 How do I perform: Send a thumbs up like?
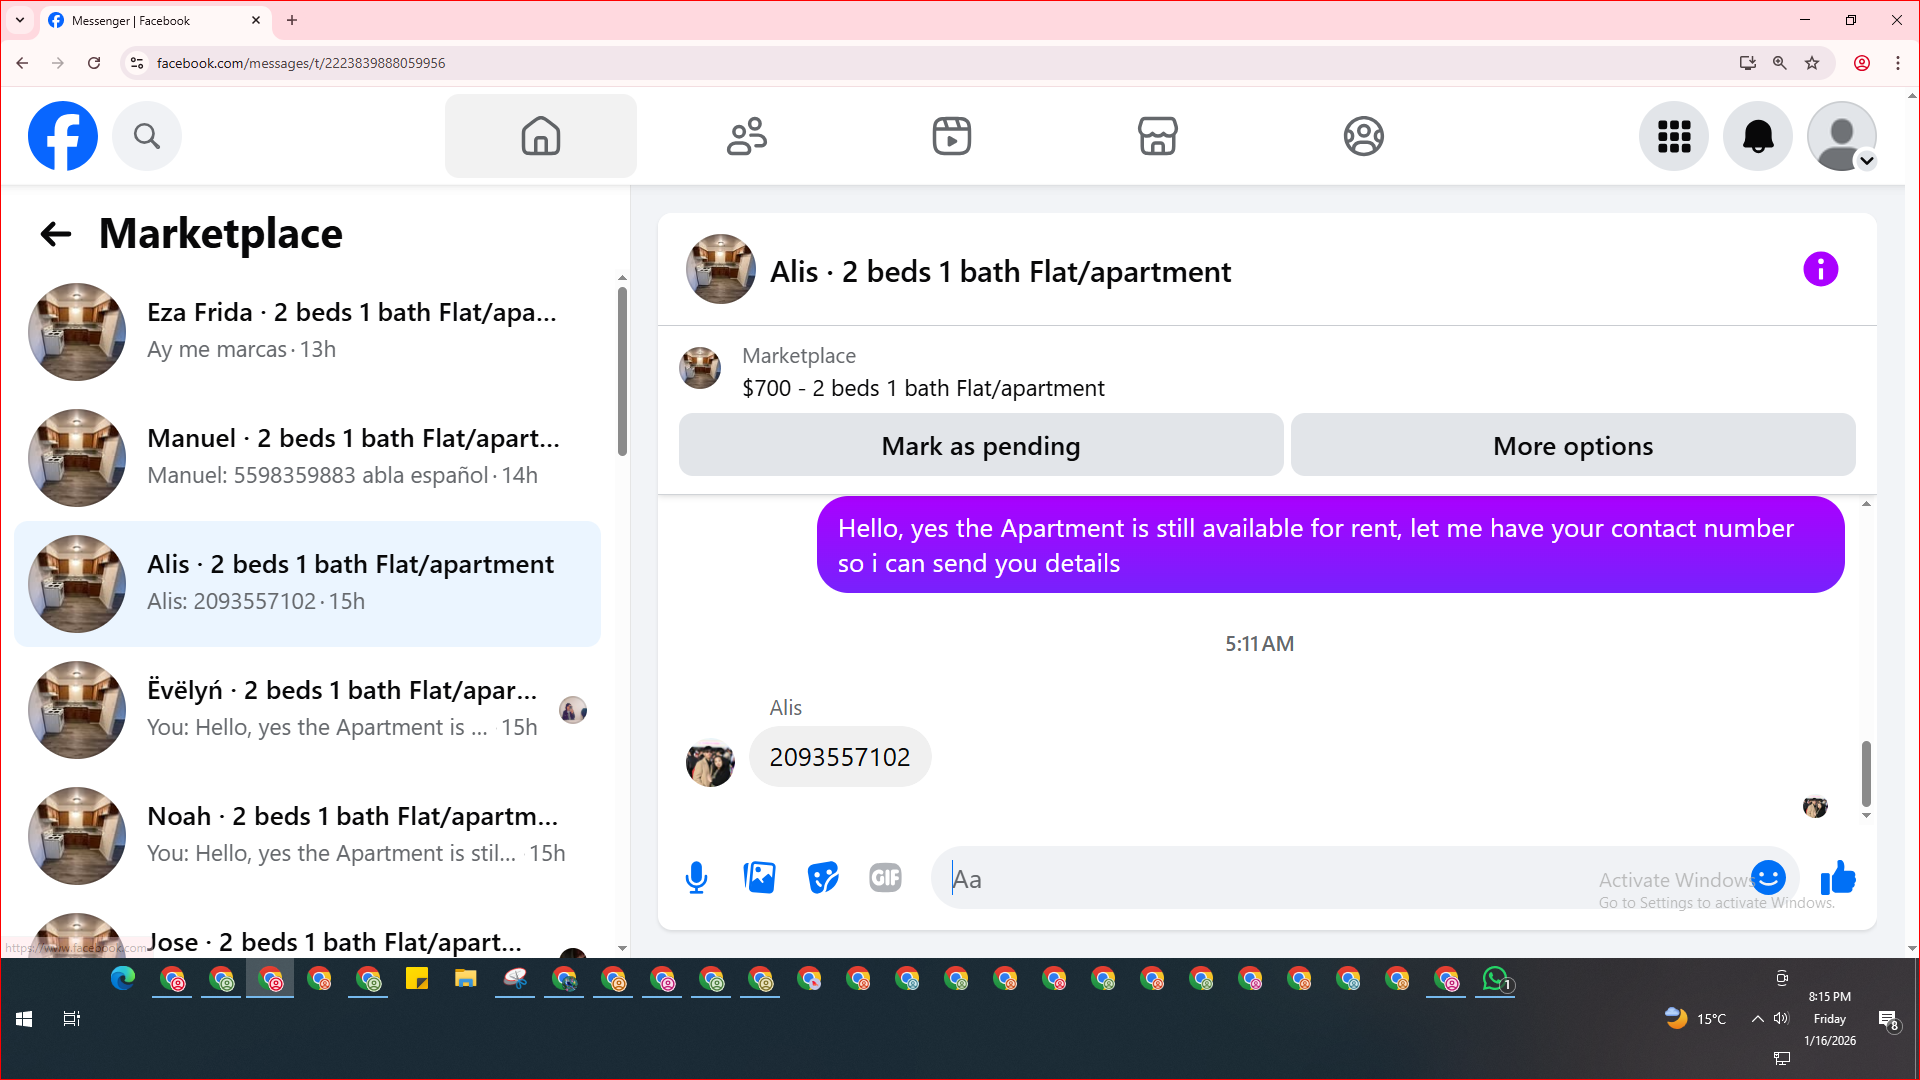[x=1838, y=878]
